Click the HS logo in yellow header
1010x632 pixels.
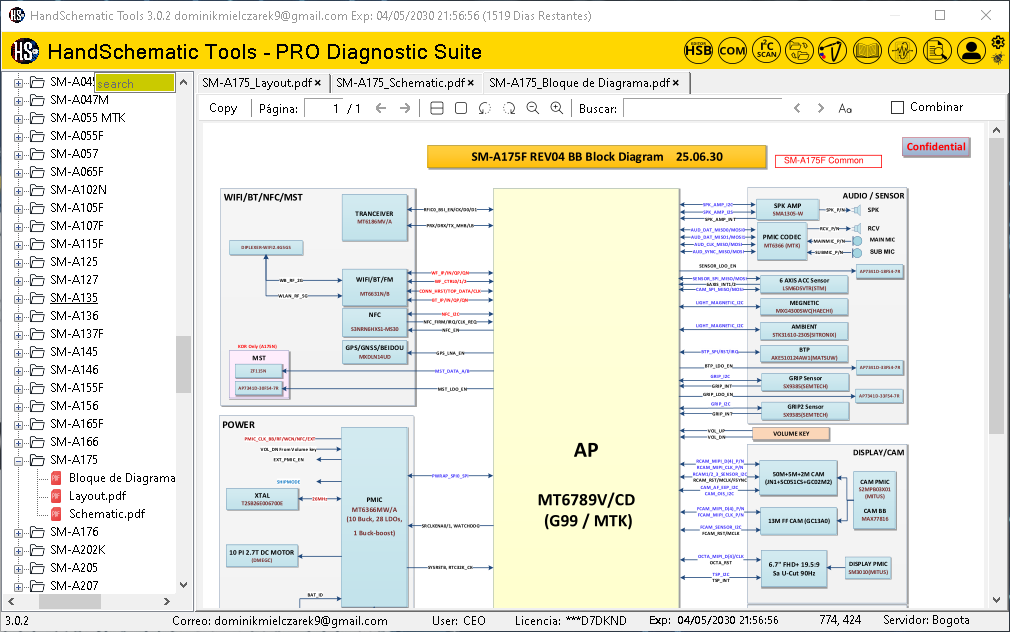click(25, 51)
